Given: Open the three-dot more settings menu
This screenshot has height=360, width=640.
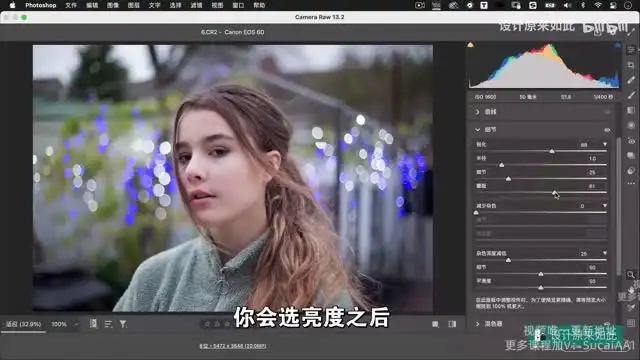Looking at the screenshot, I should pos(631,184).
